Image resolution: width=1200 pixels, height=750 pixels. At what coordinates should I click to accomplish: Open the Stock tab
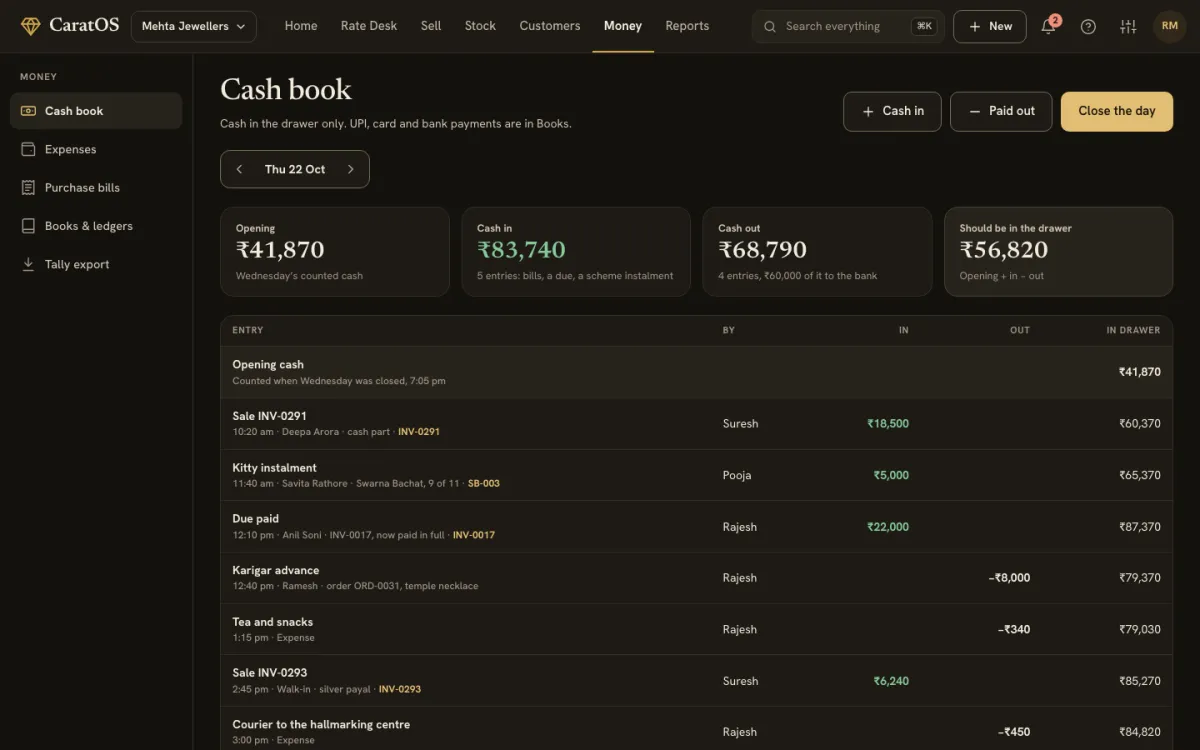point(480,26)
